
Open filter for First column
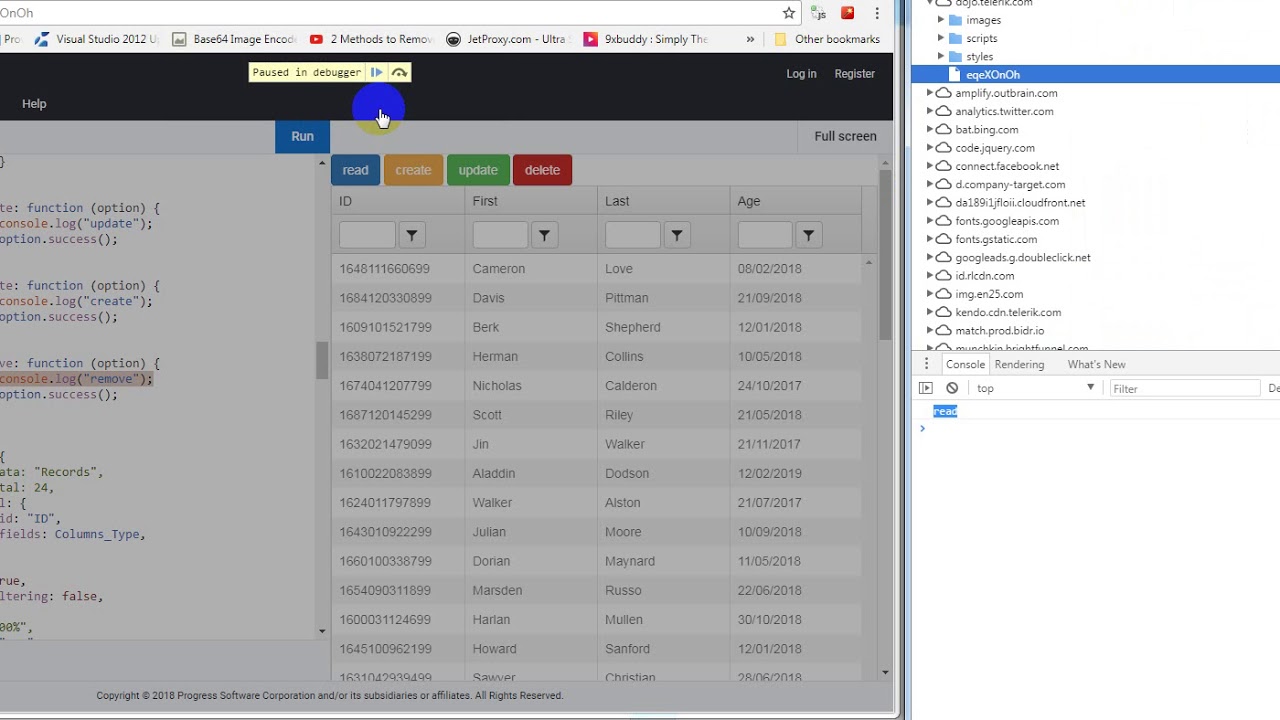(x=544, y=235)
